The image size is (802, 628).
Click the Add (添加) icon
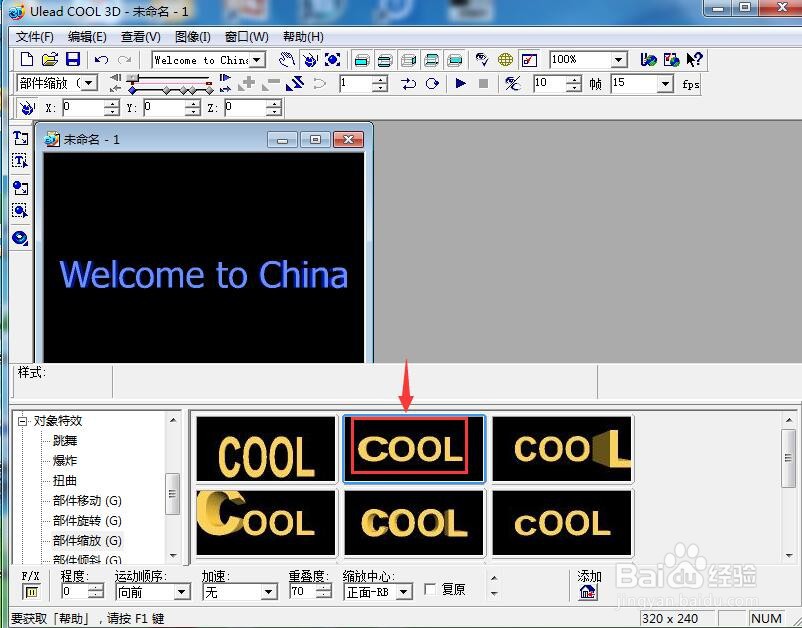pos(588,592)
